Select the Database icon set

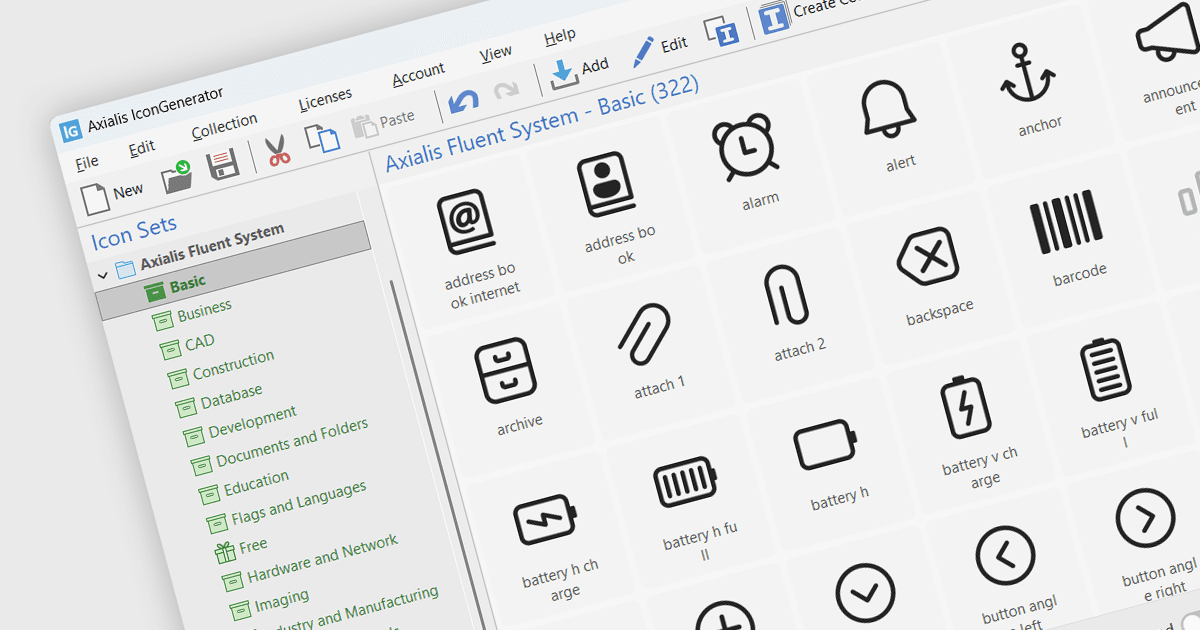231,396
